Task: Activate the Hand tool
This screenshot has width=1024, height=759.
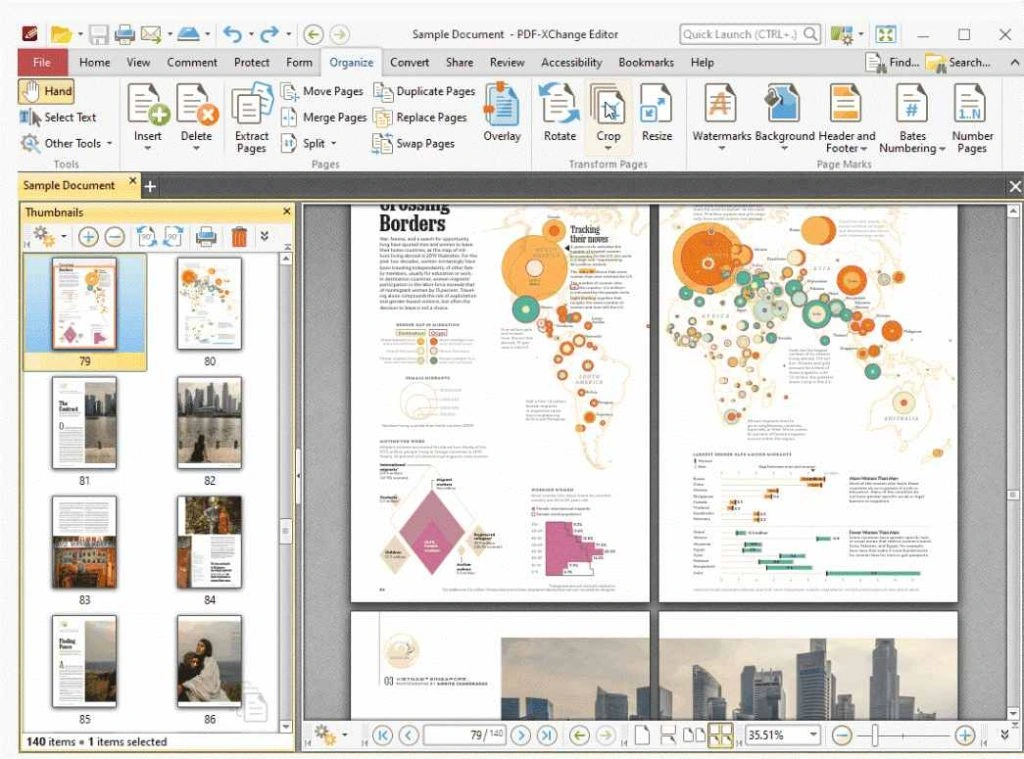Action: pos(46,91)
